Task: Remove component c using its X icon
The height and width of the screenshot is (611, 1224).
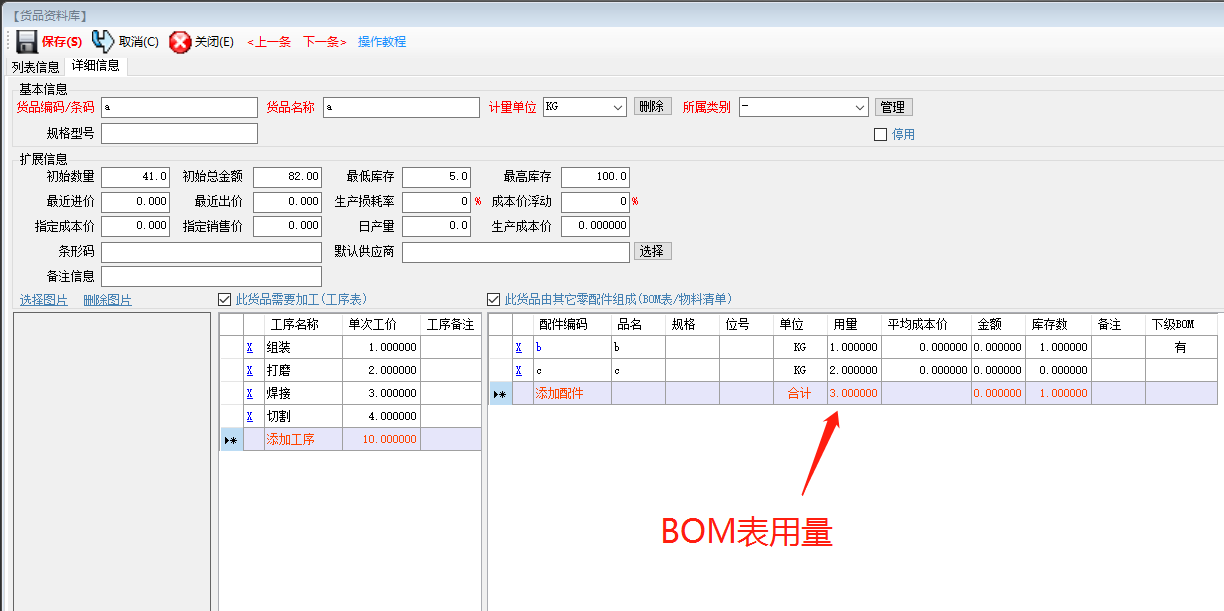Action: pyautogui.click(x=518, y=369)
